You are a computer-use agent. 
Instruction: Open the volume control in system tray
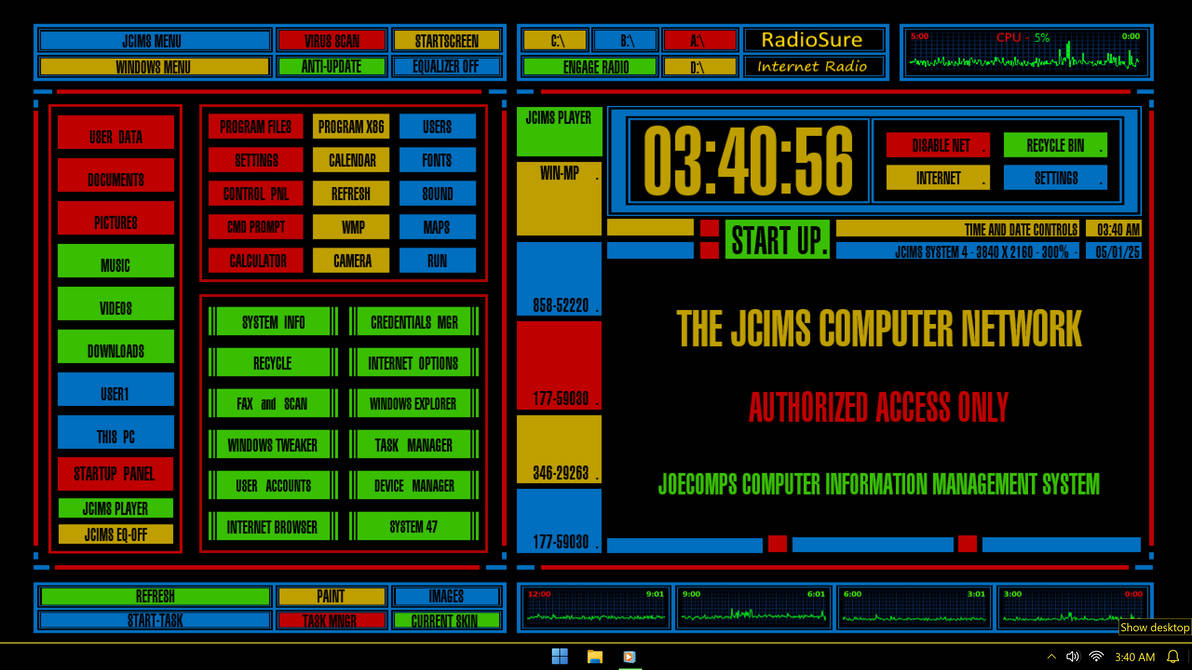click(1073, 656)
